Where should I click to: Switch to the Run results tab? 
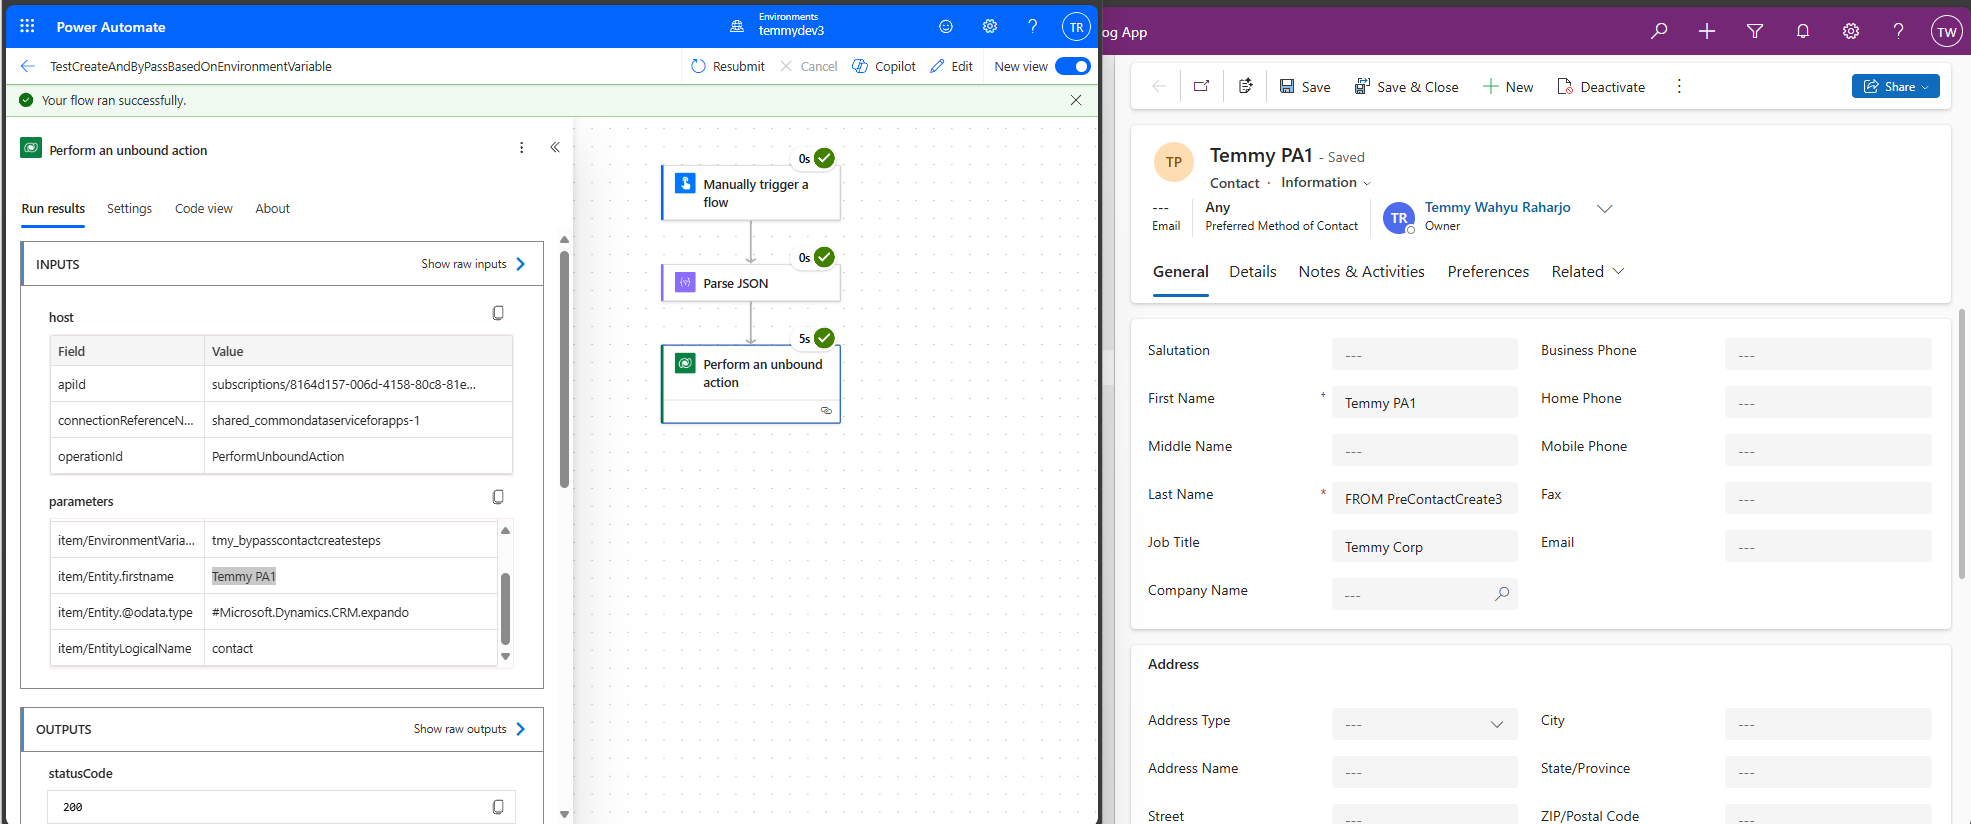click(53, 209)
